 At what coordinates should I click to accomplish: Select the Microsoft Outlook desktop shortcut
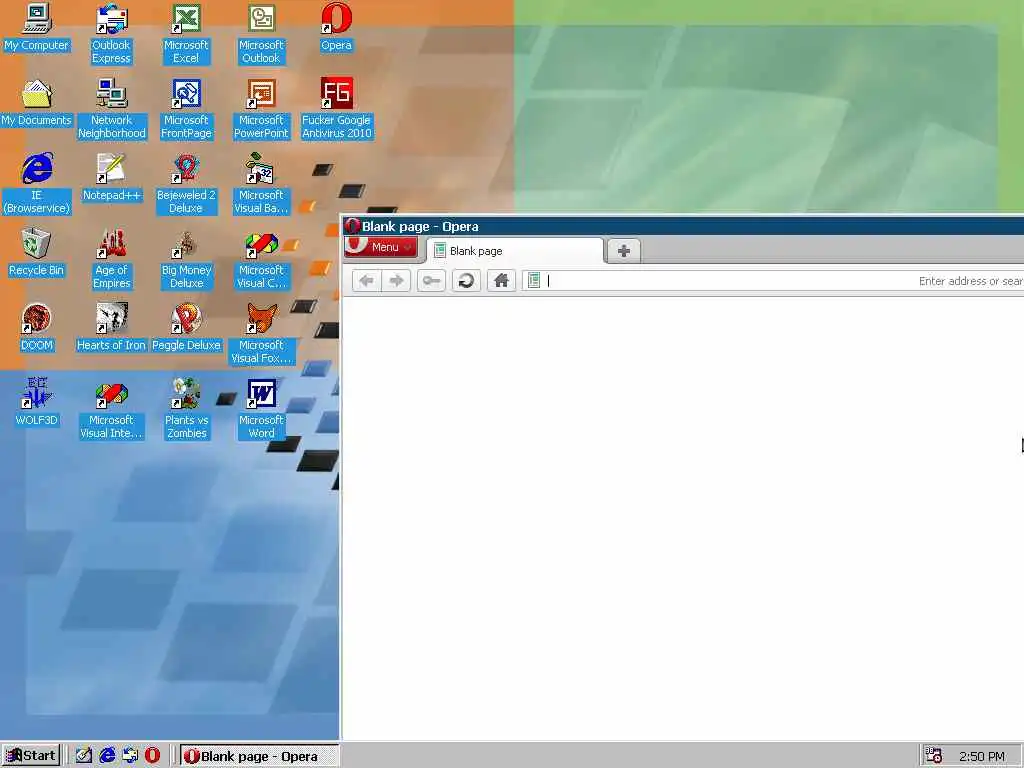point(261,34)
